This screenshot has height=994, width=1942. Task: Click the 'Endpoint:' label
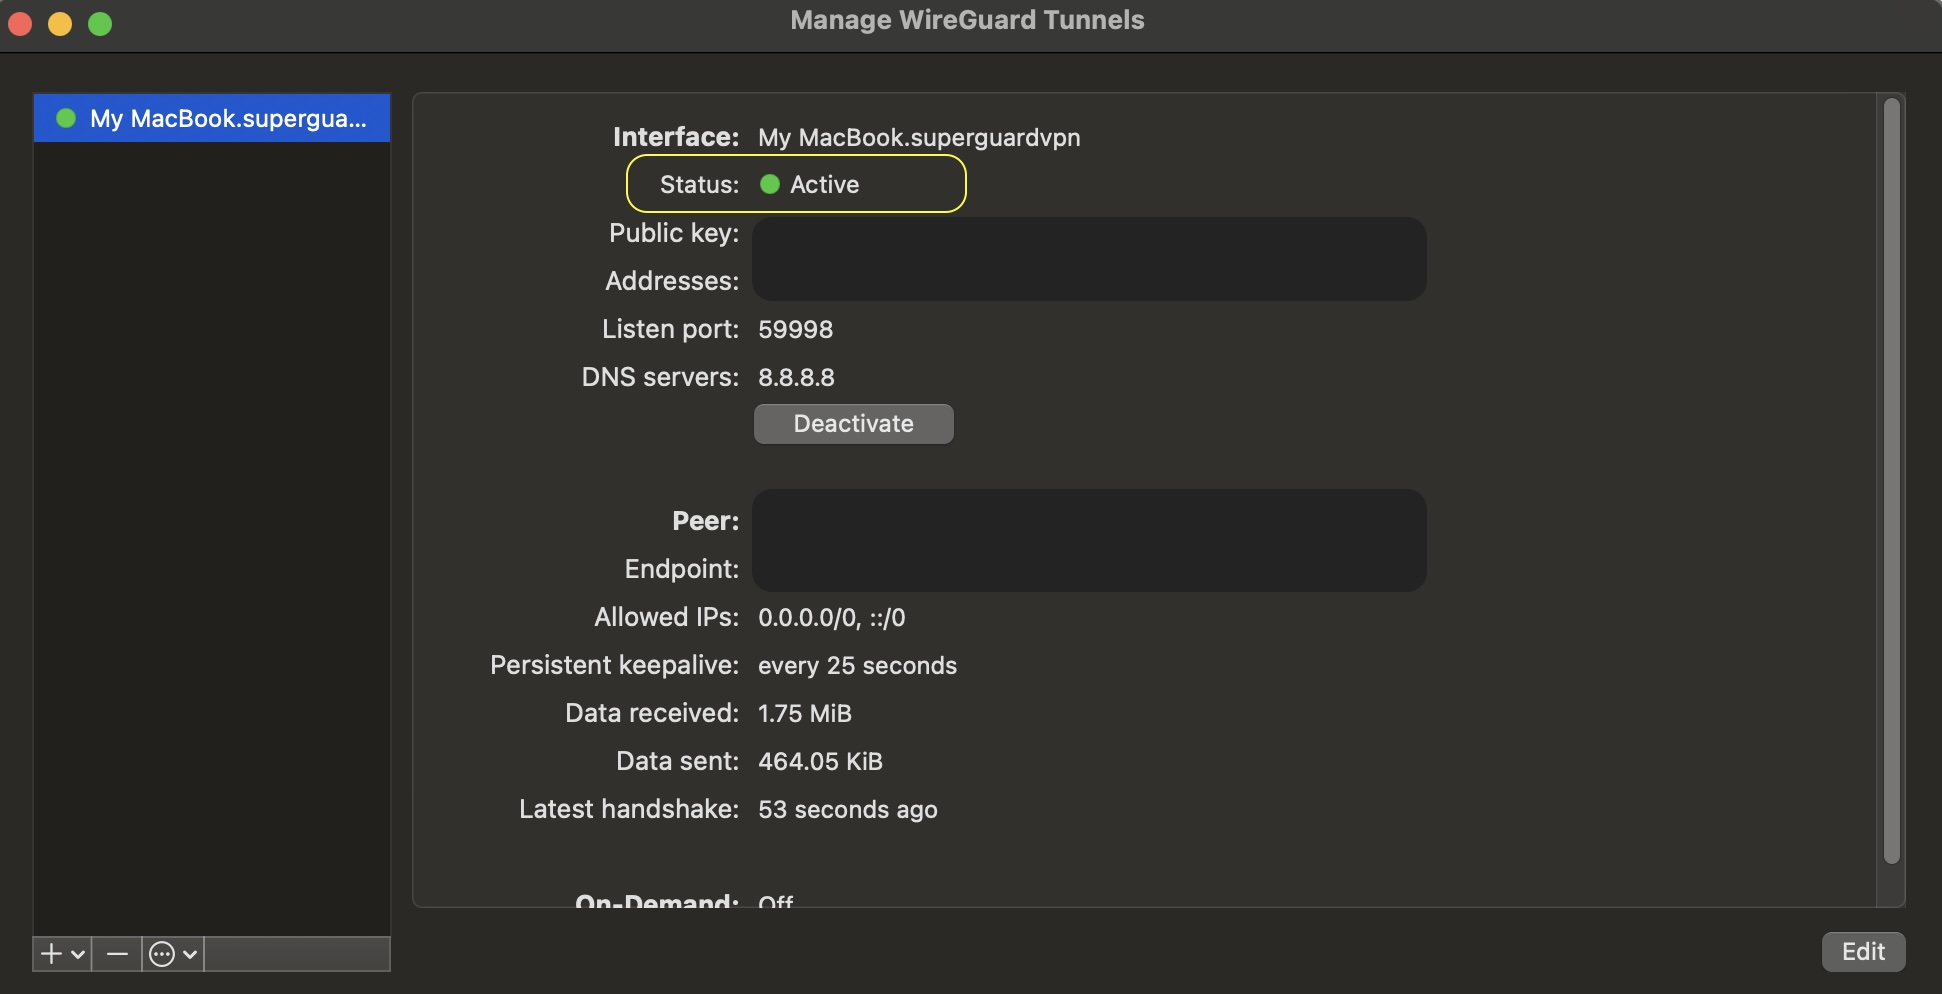click(x=682, y=569)
